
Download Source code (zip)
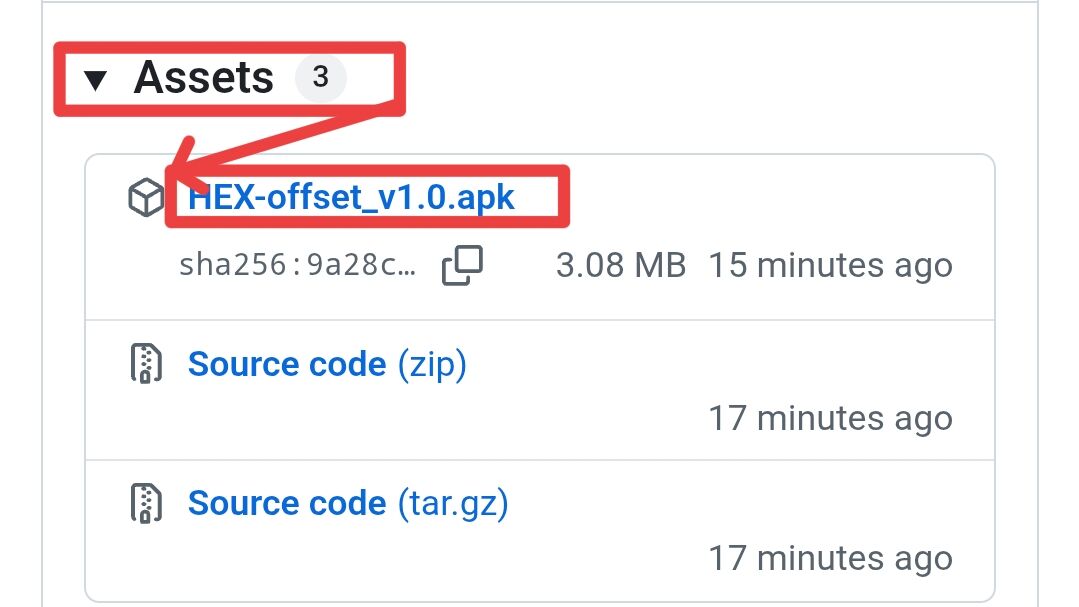pyautogui.click(x=327, y=364)
